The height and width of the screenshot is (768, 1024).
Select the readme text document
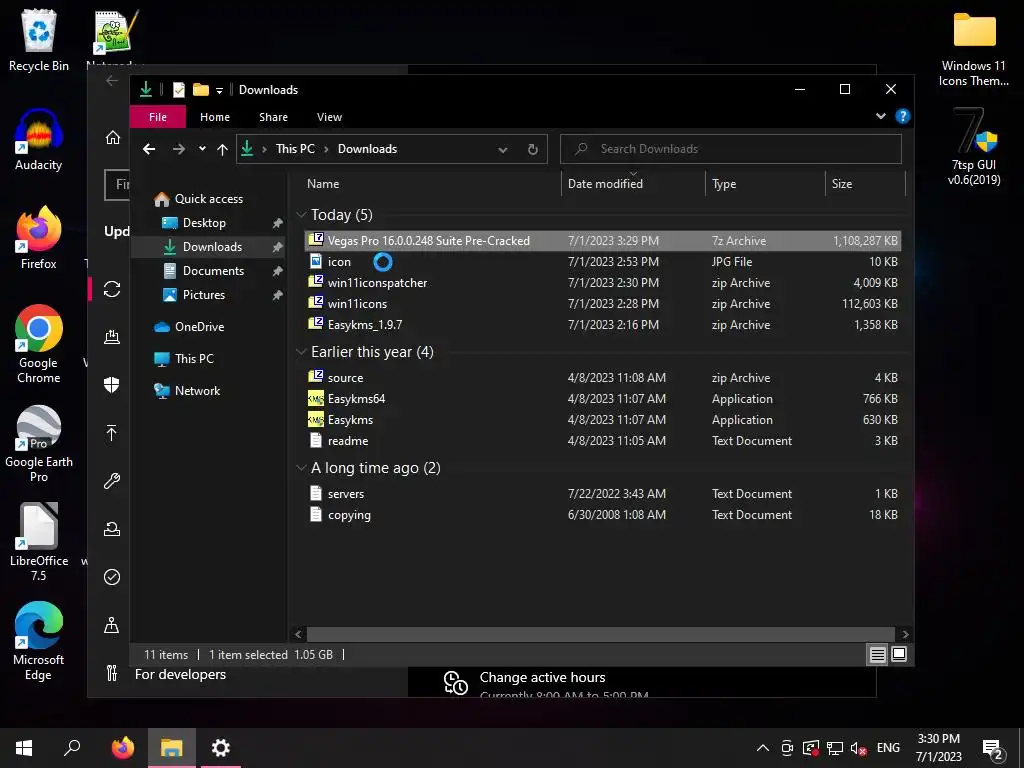(x=603, y=441)
